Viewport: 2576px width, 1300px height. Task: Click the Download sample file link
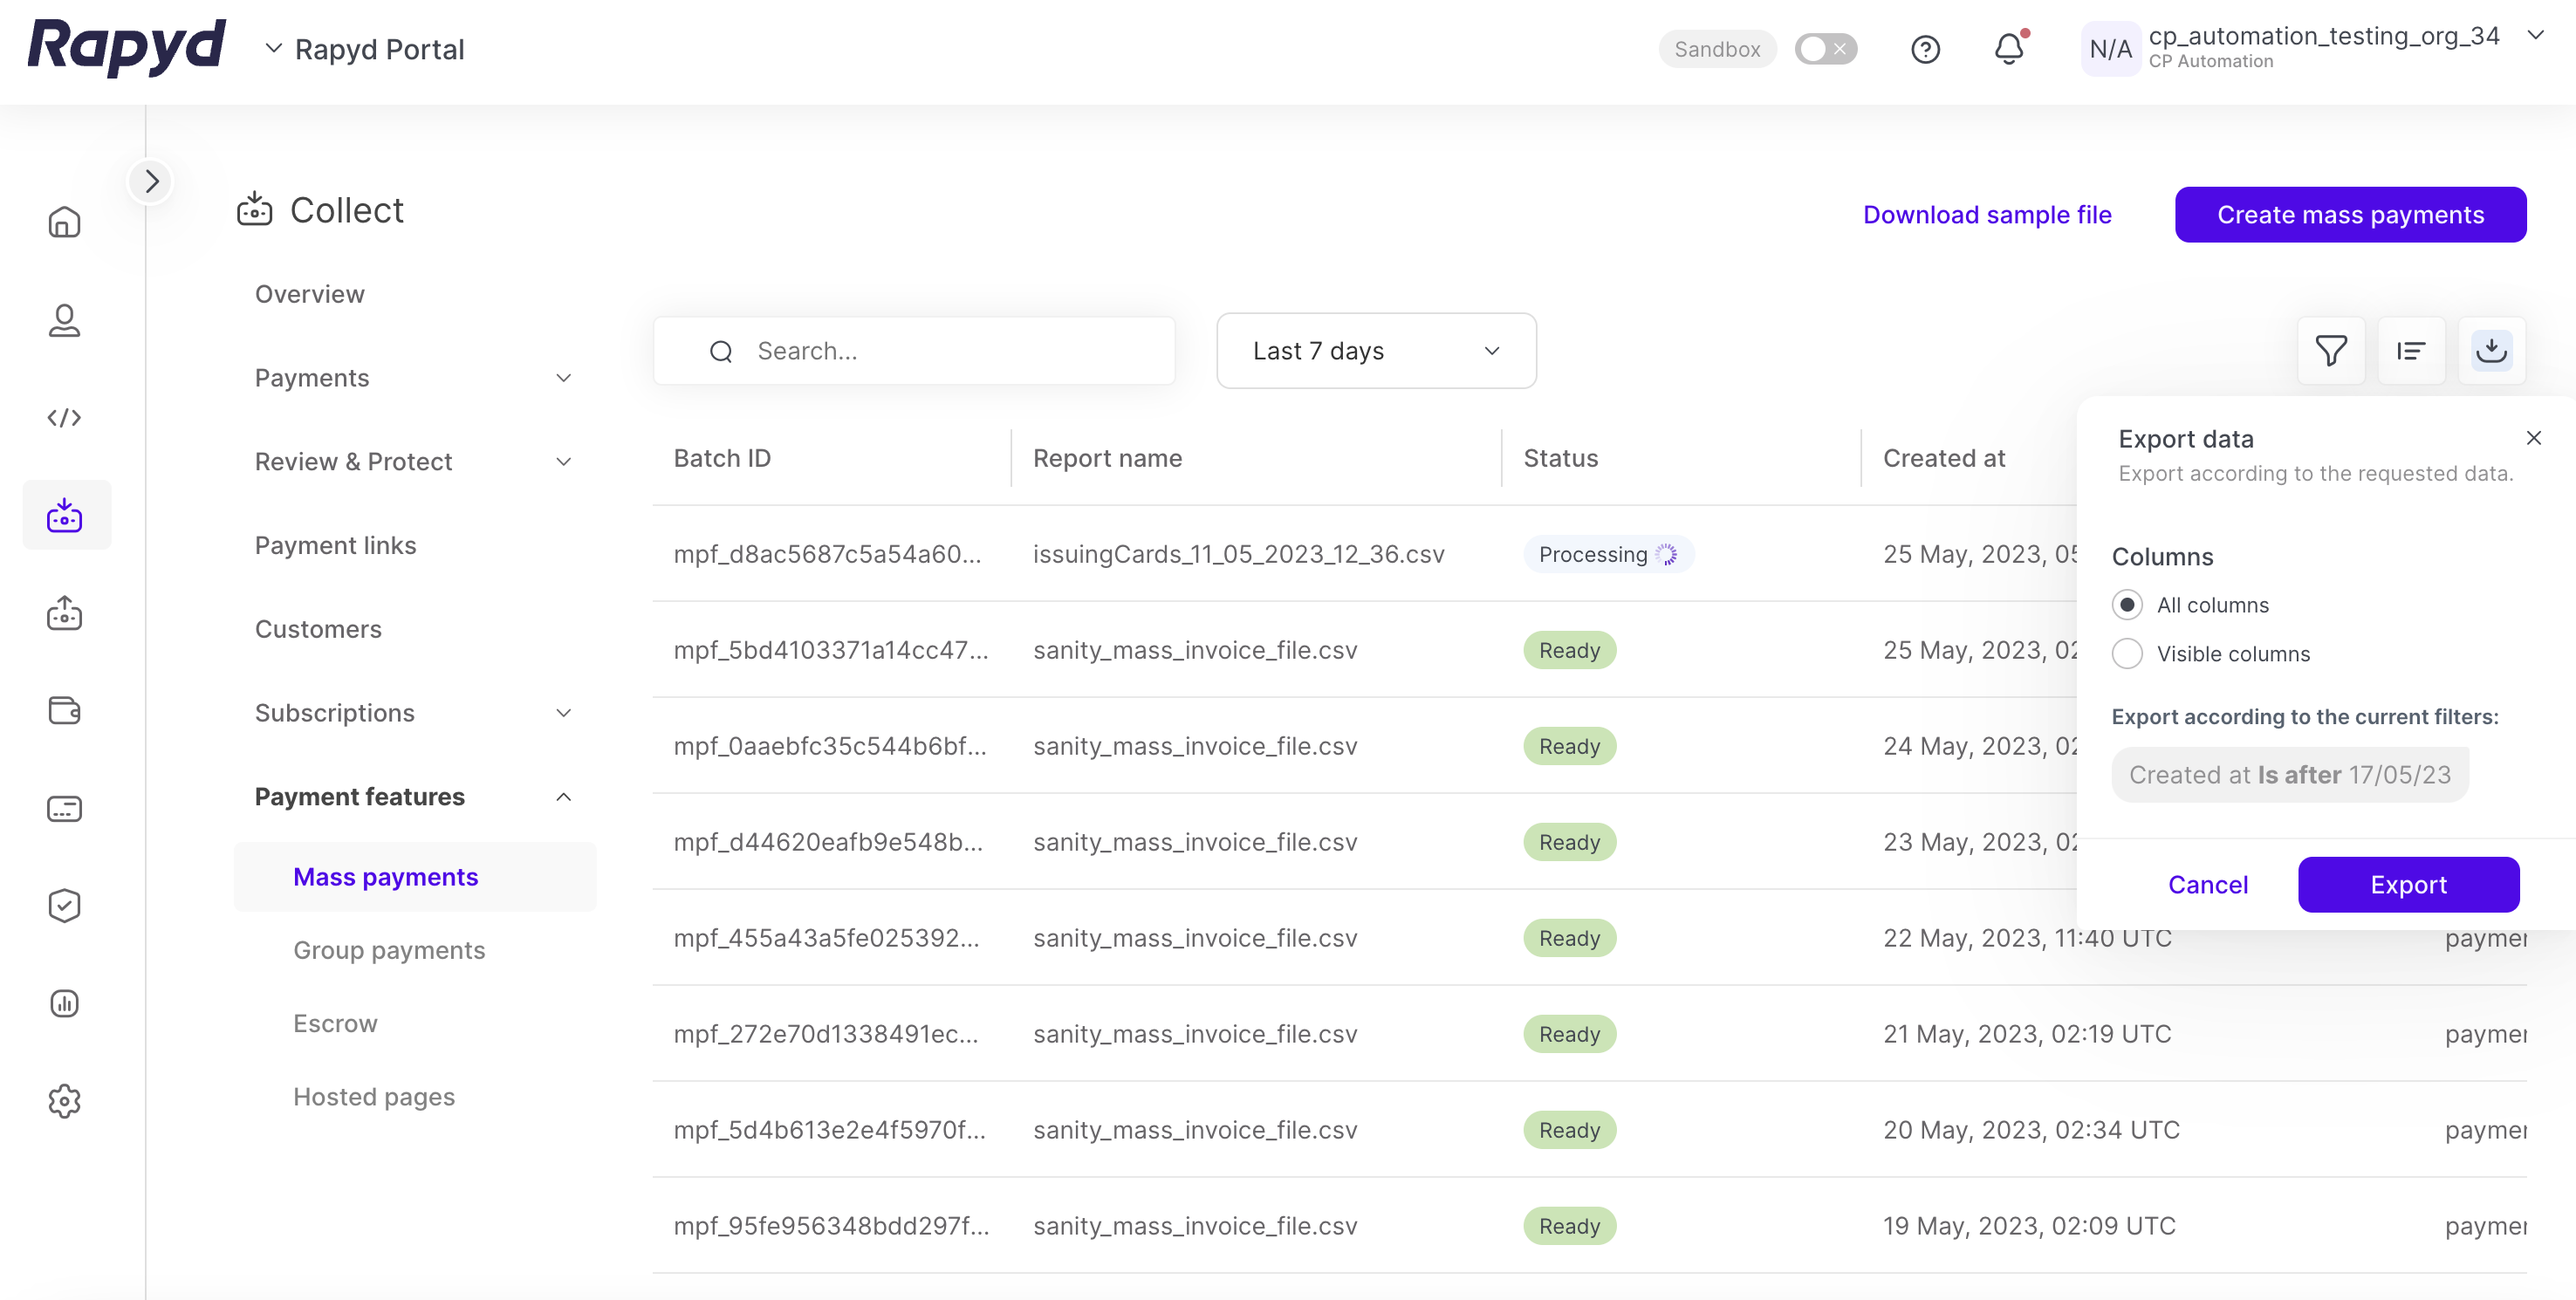(x=1986, y=215)
